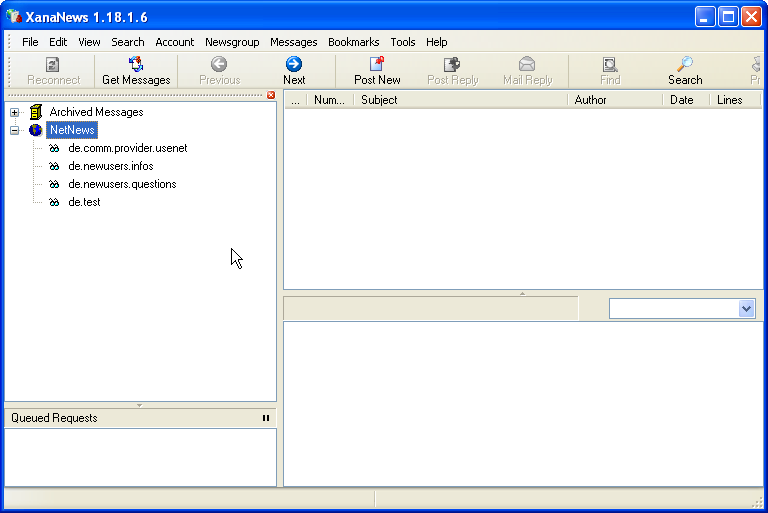Click the Post Reply toolbar icon
The image size is (768, 513).
click(x=452, y=65)
